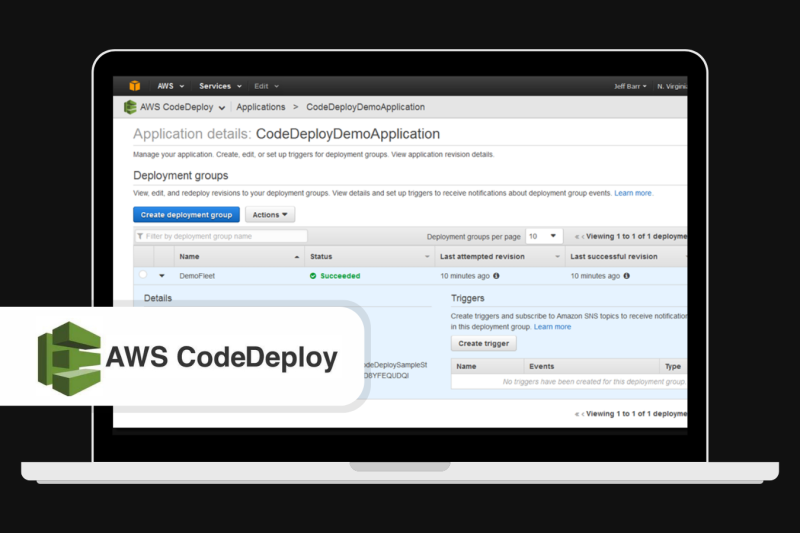
Task: Open Learn more link under Triggers
Action: pos(553,326)
